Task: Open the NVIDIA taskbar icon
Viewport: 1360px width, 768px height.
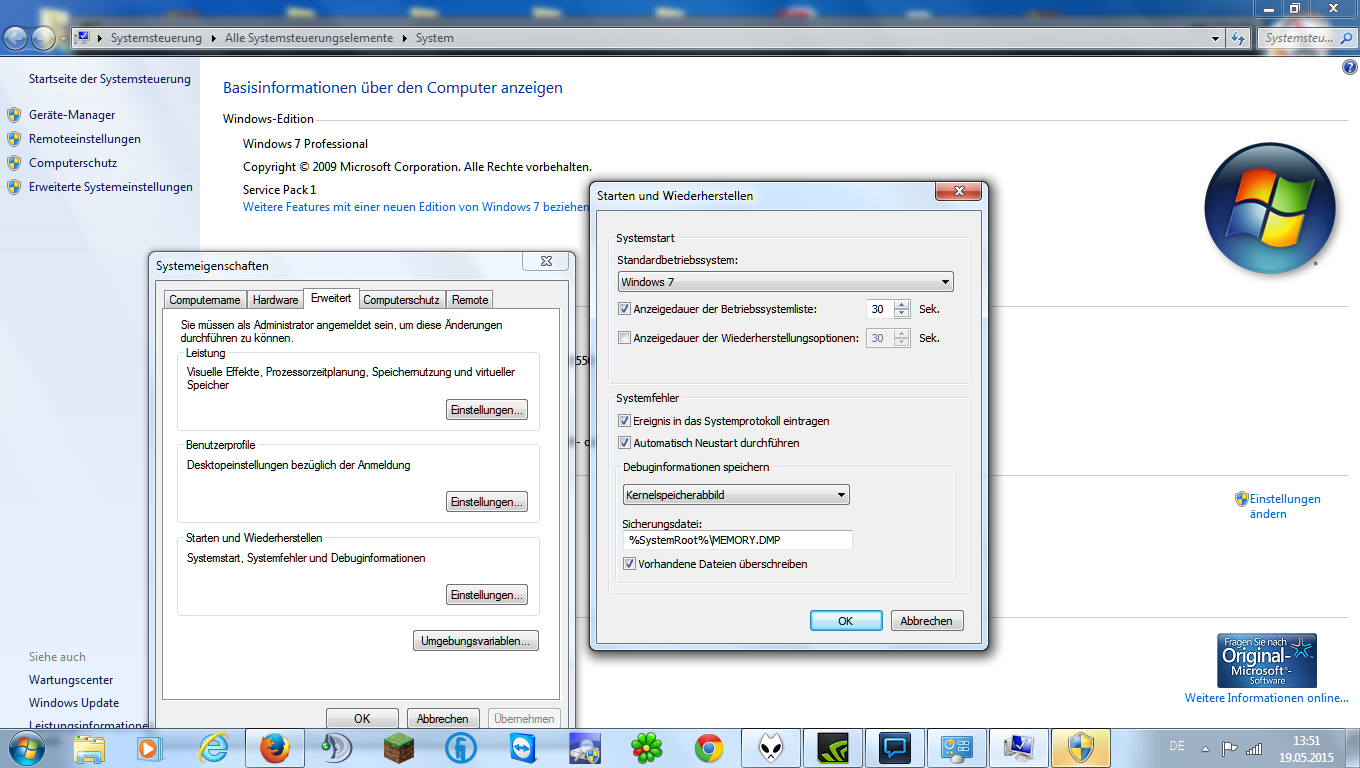Action: point(833,748)
